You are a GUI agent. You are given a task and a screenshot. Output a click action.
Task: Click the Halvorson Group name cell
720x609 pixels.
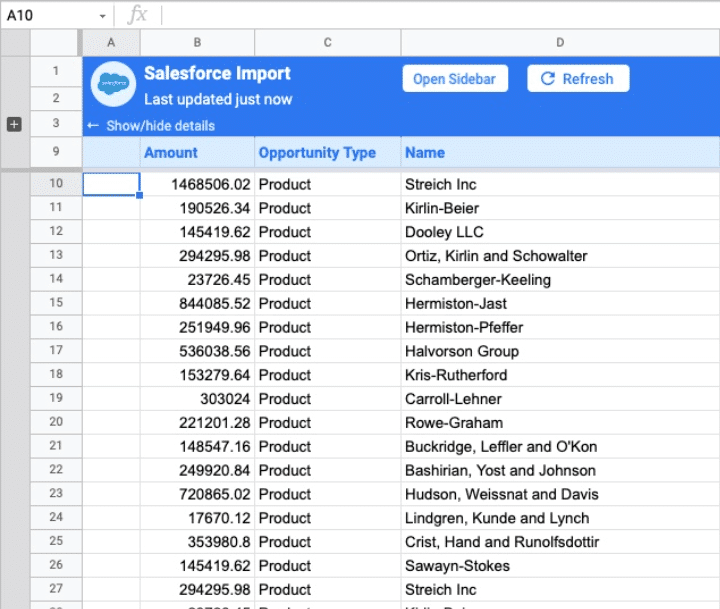coord(560,351)
